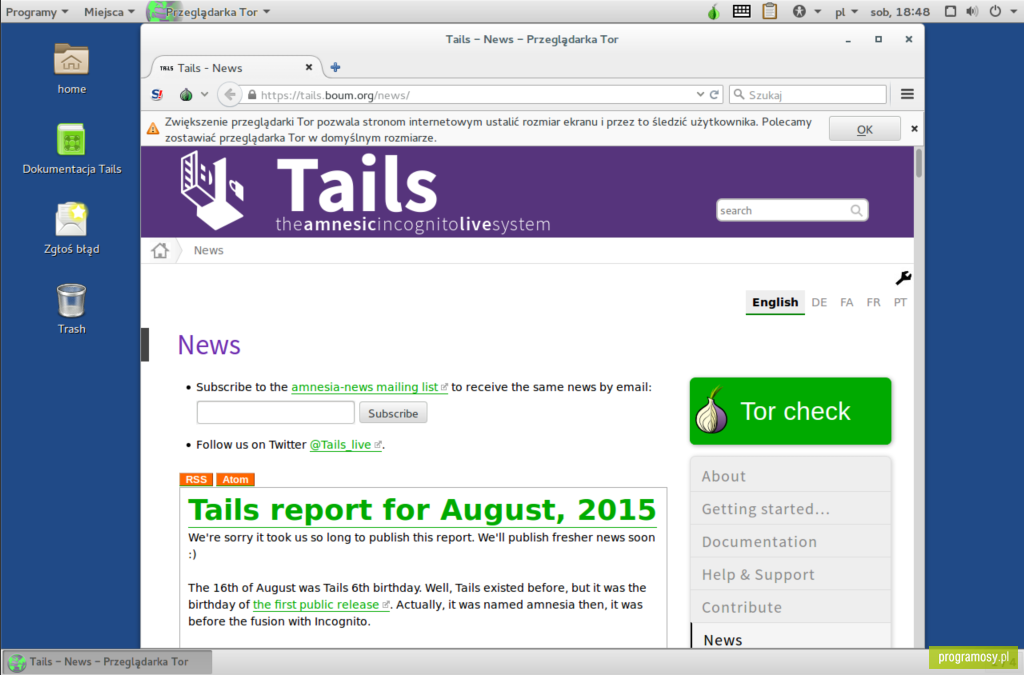Open the Programy menu
Image resolution: width=1024 pixels, height=675 pixels.
click(x=37, y=12)
